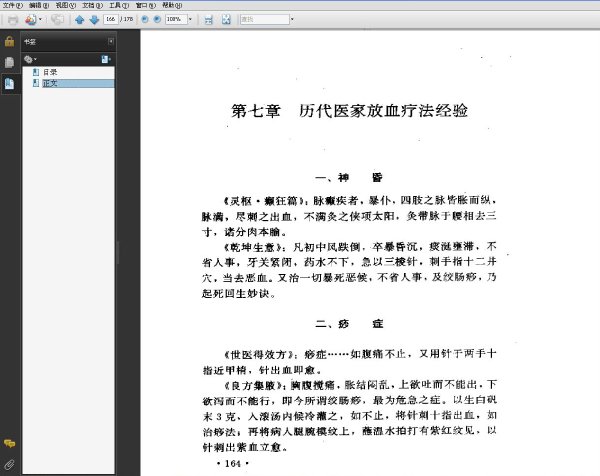Click the Print icon in toolbar
Screen dimensions: 600x476
13,20
